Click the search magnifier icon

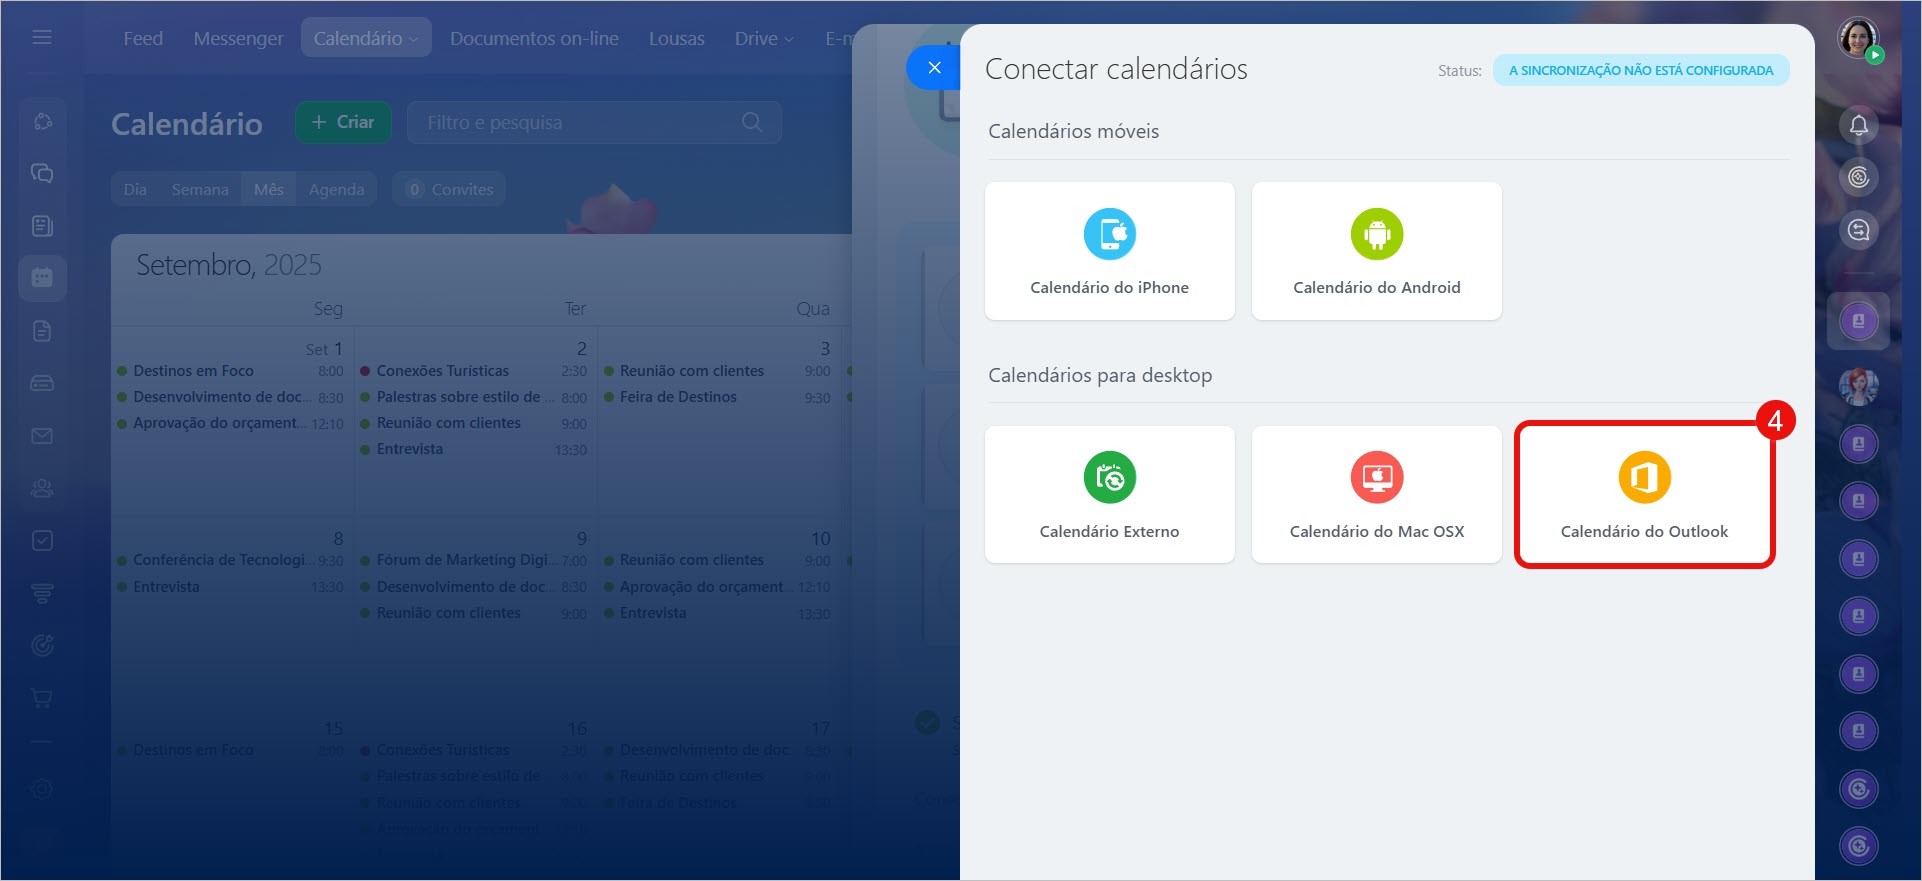click(x=752, y=122)
